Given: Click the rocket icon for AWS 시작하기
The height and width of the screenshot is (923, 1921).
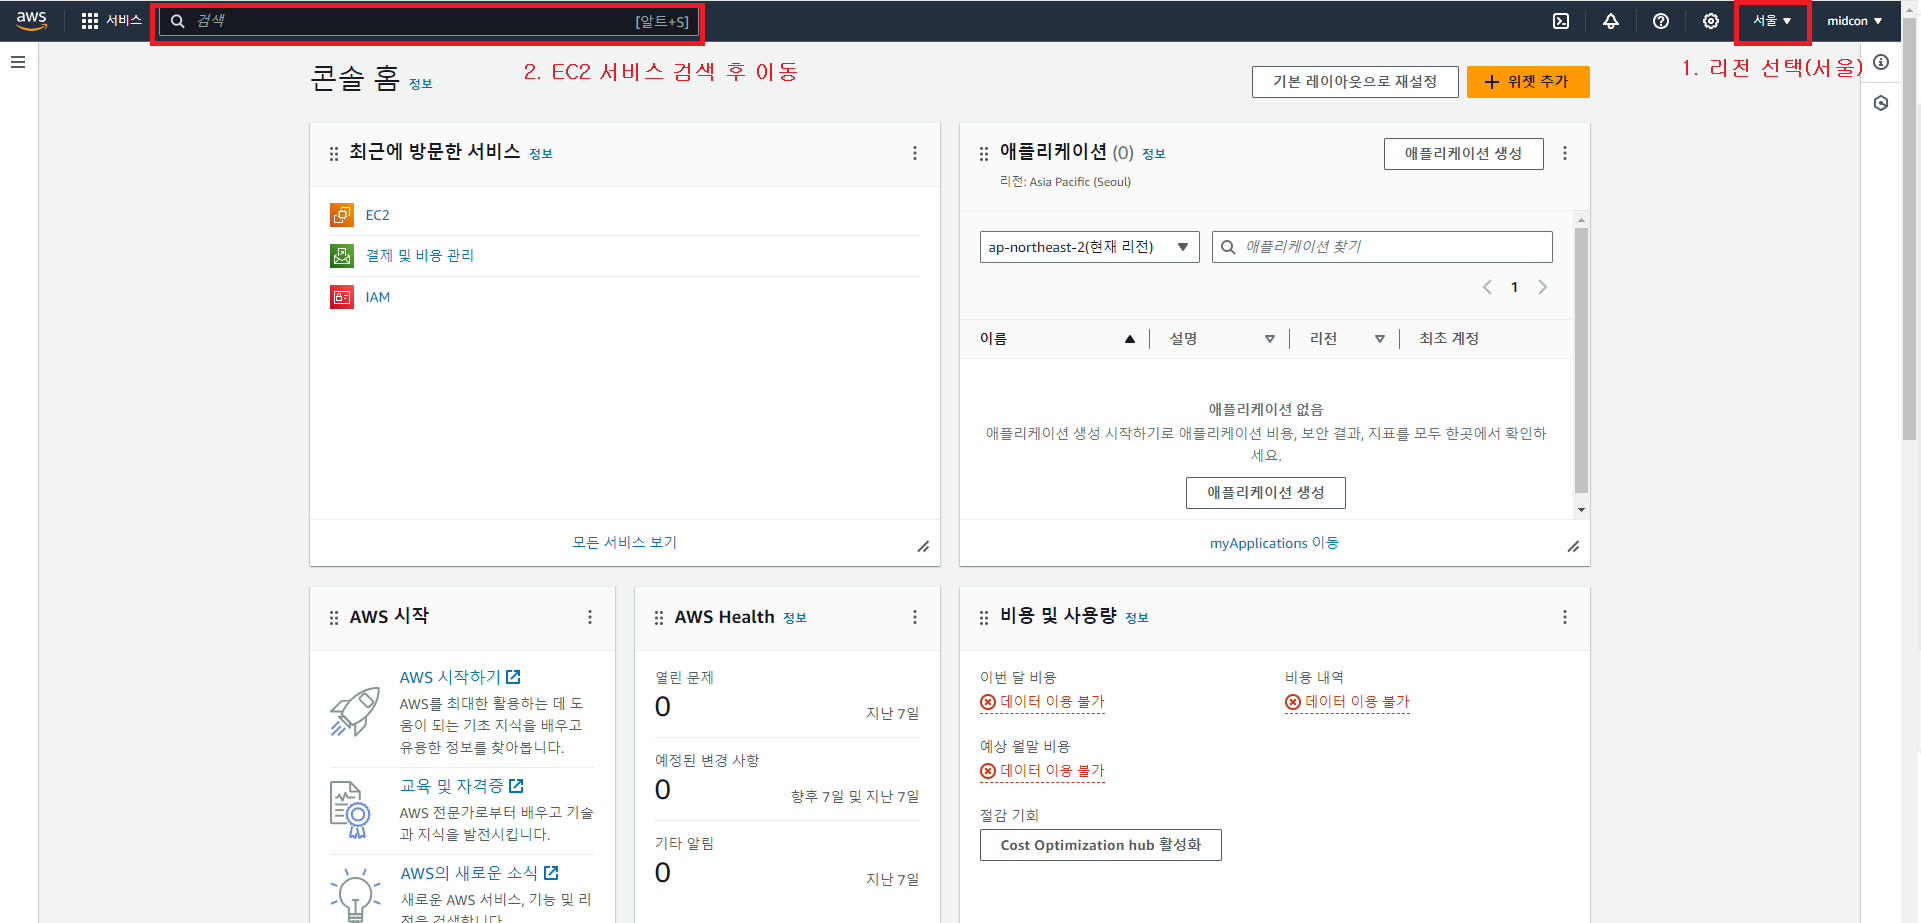Looking at the screenshot, I should [355, 711].
